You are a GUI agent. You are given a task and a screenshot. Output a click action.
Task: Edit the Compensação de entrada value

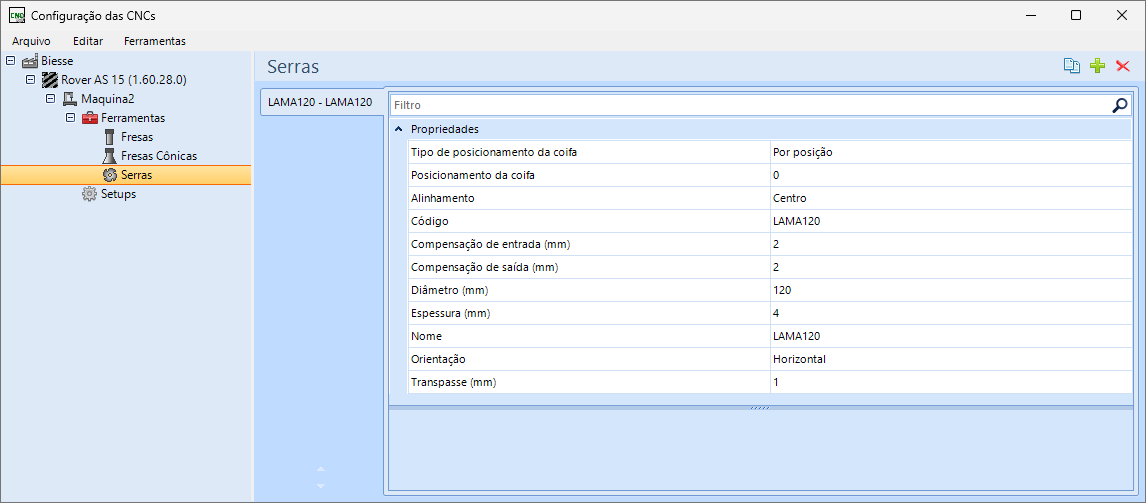951,244
